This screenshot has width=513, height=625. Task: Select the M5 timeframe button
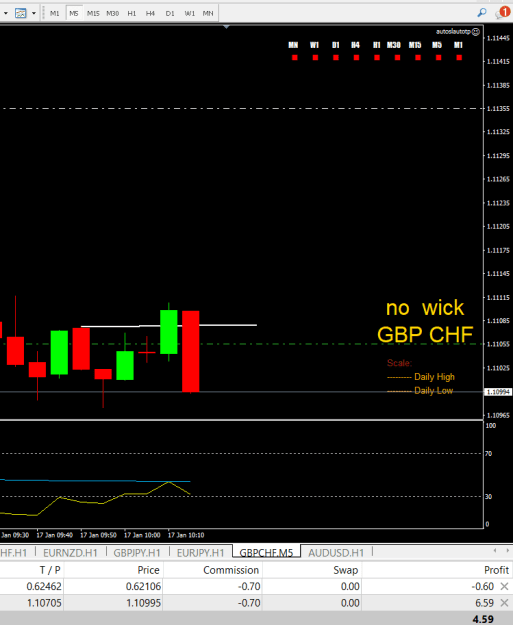74,13
